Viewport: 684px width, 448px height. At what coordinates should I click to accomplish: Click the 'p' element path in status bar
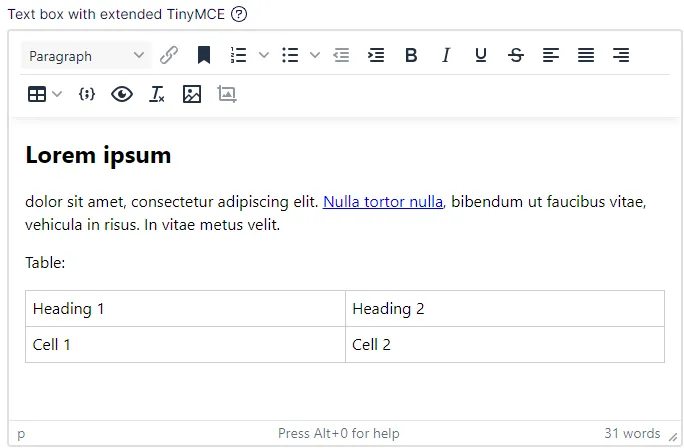pyautogui.click(x=21, y=434)
